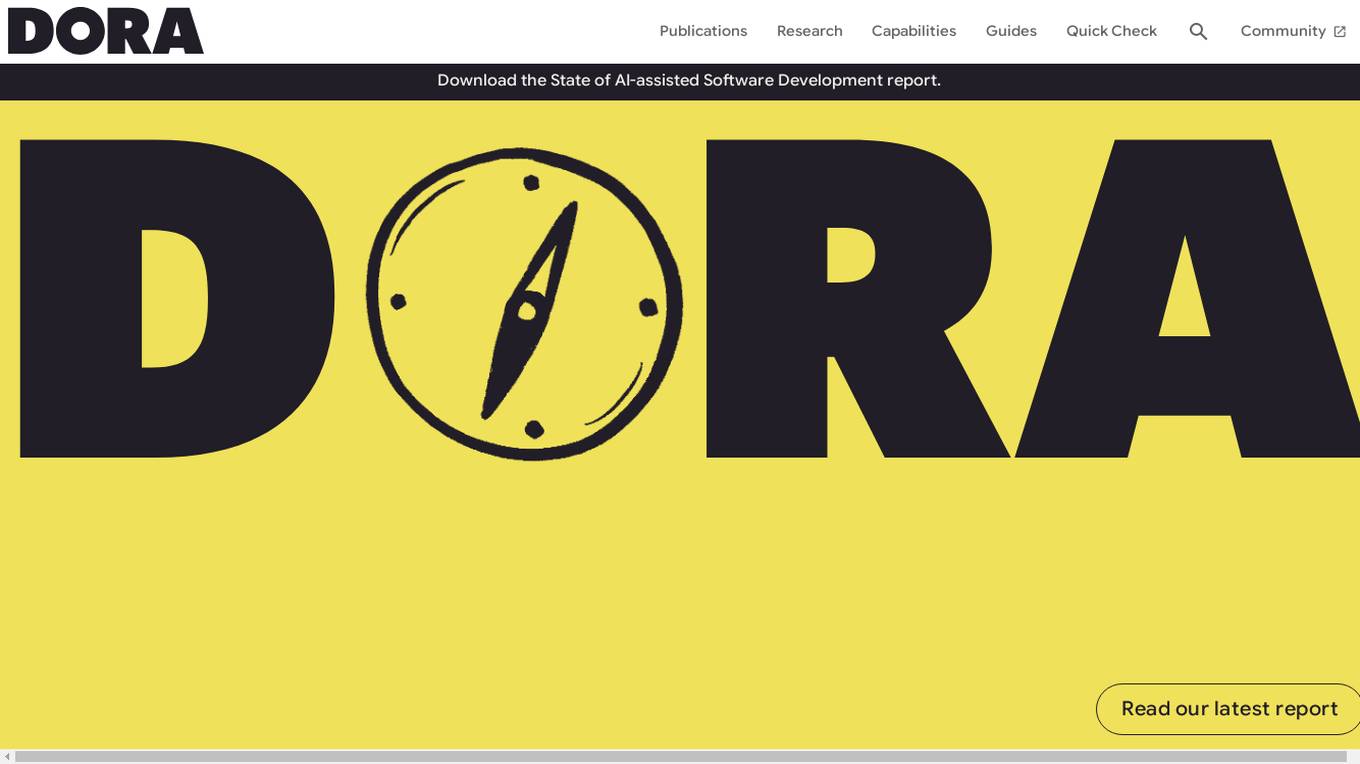Open the Capabilities section
Screen dimensions: 1360x764
(914, 31)
